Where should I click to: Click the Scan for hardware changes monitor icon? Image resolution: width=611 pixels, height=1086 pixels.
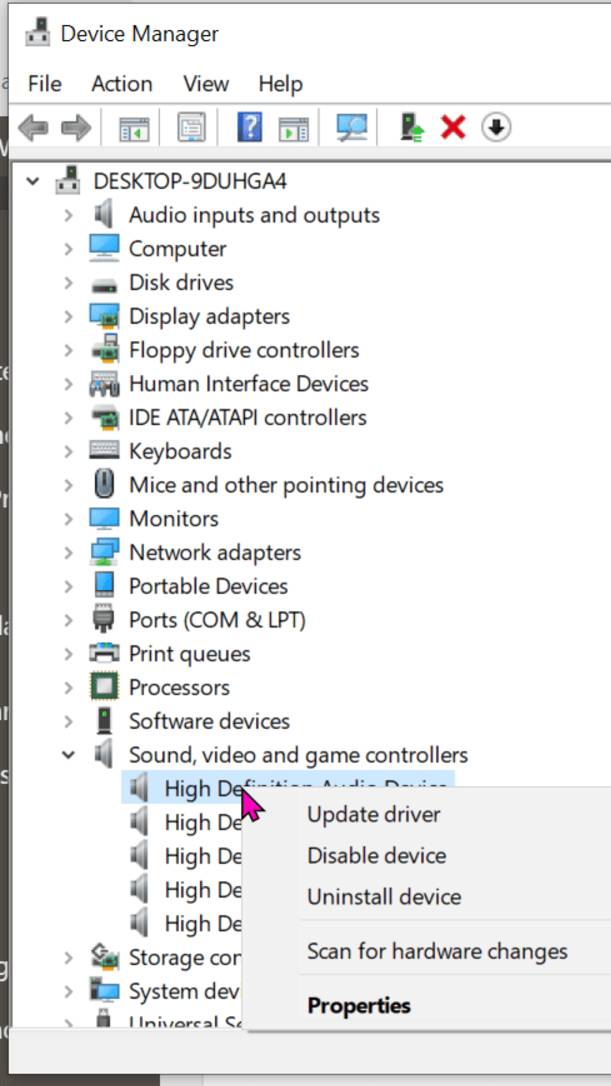[351, 128]
